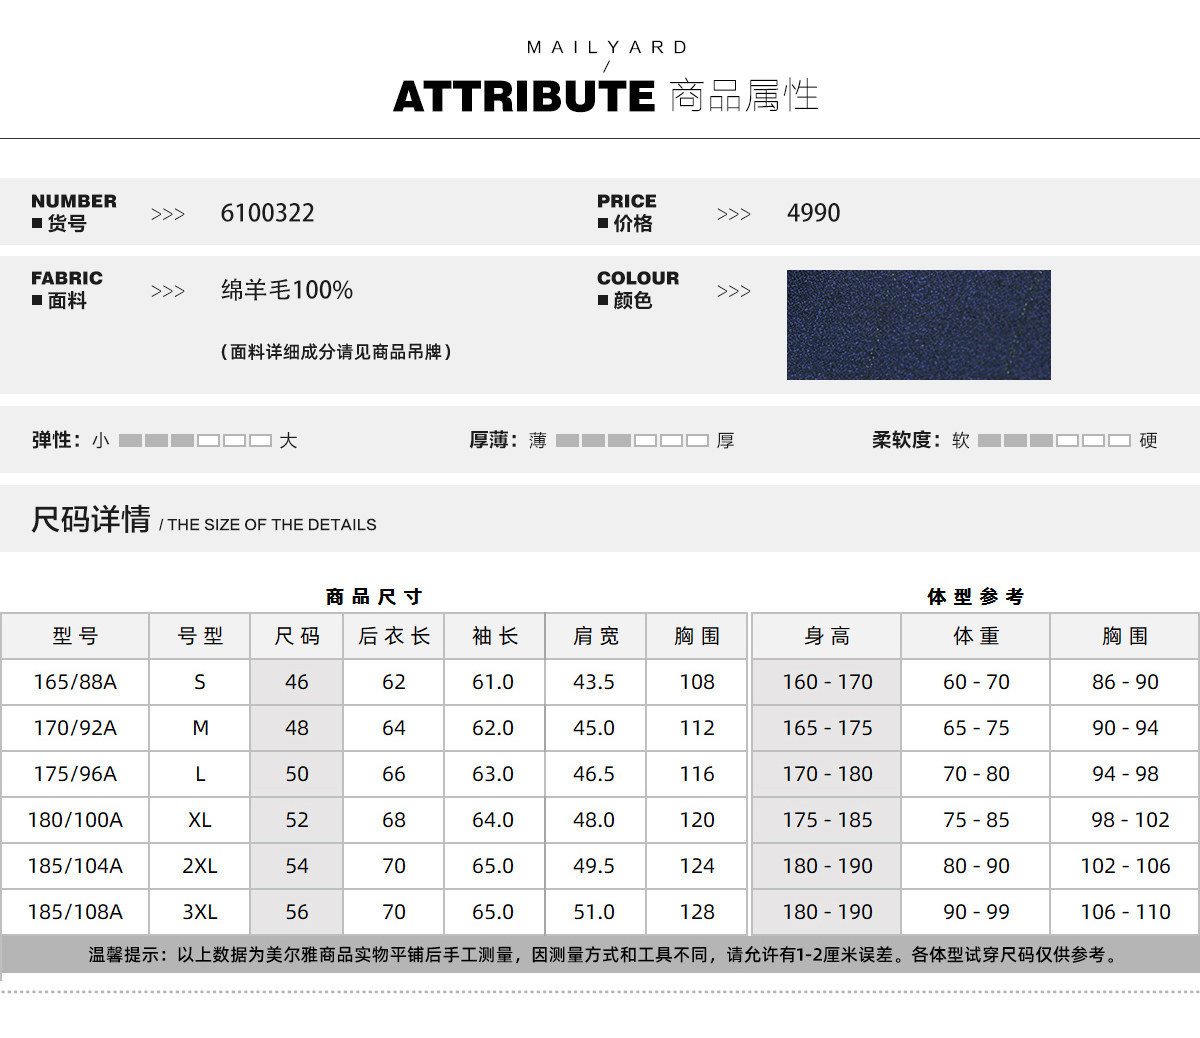Click the 体重 column header
1200x1038 pixels.
[976, 636]
